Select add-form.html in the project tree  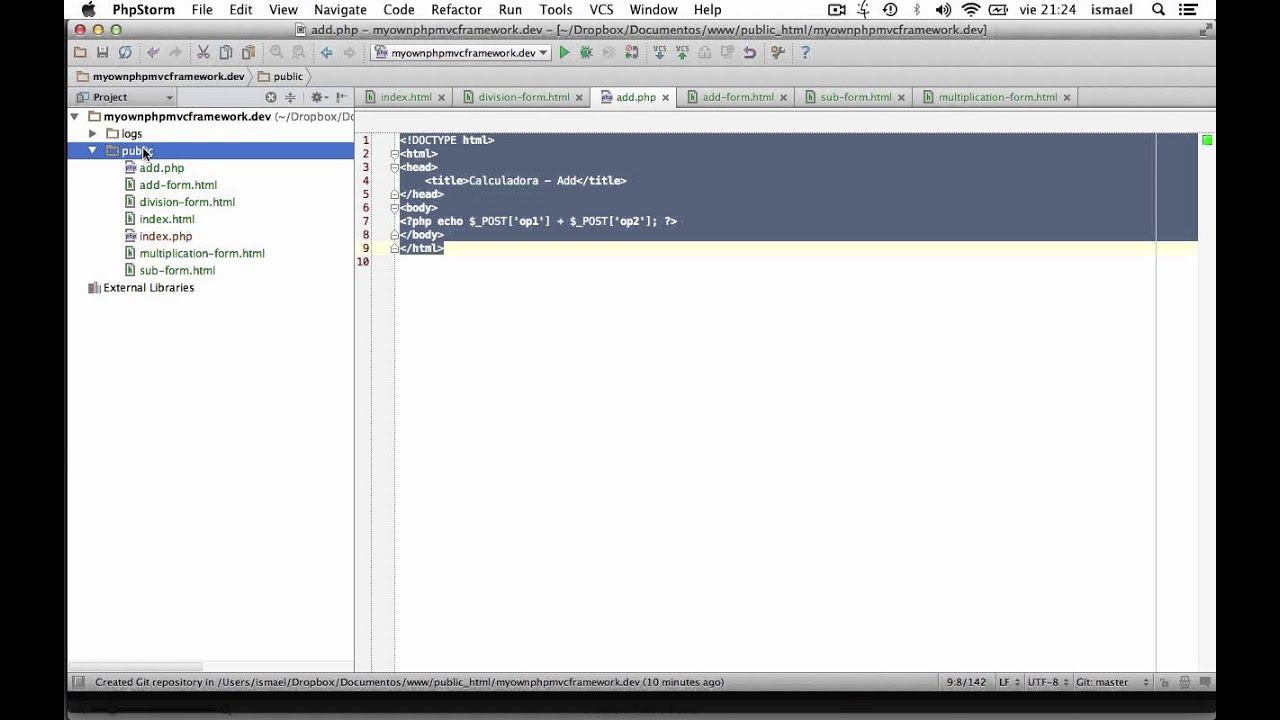178,185
